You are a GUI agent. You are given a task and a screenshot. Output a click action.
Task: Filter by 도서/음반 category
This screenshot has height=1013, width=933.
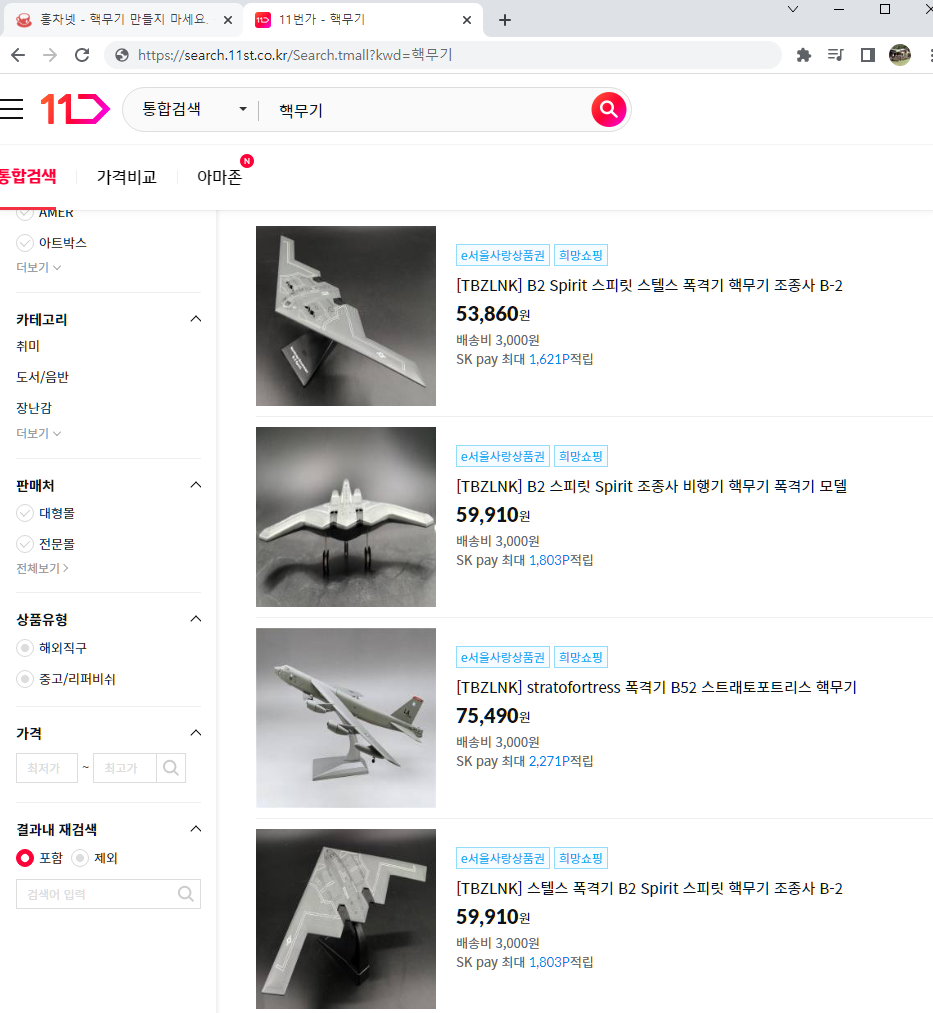[x=43, y=377]
